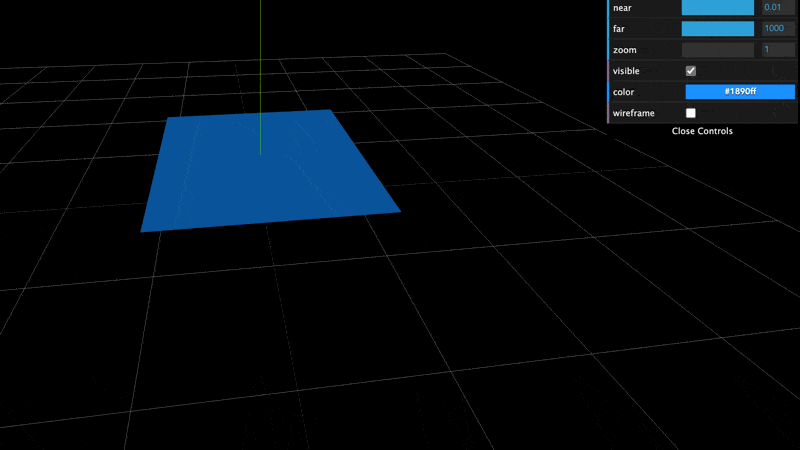Click the #1890ff color swatch
This screenshot has width=800, height=450.
[x=739, y=92]
